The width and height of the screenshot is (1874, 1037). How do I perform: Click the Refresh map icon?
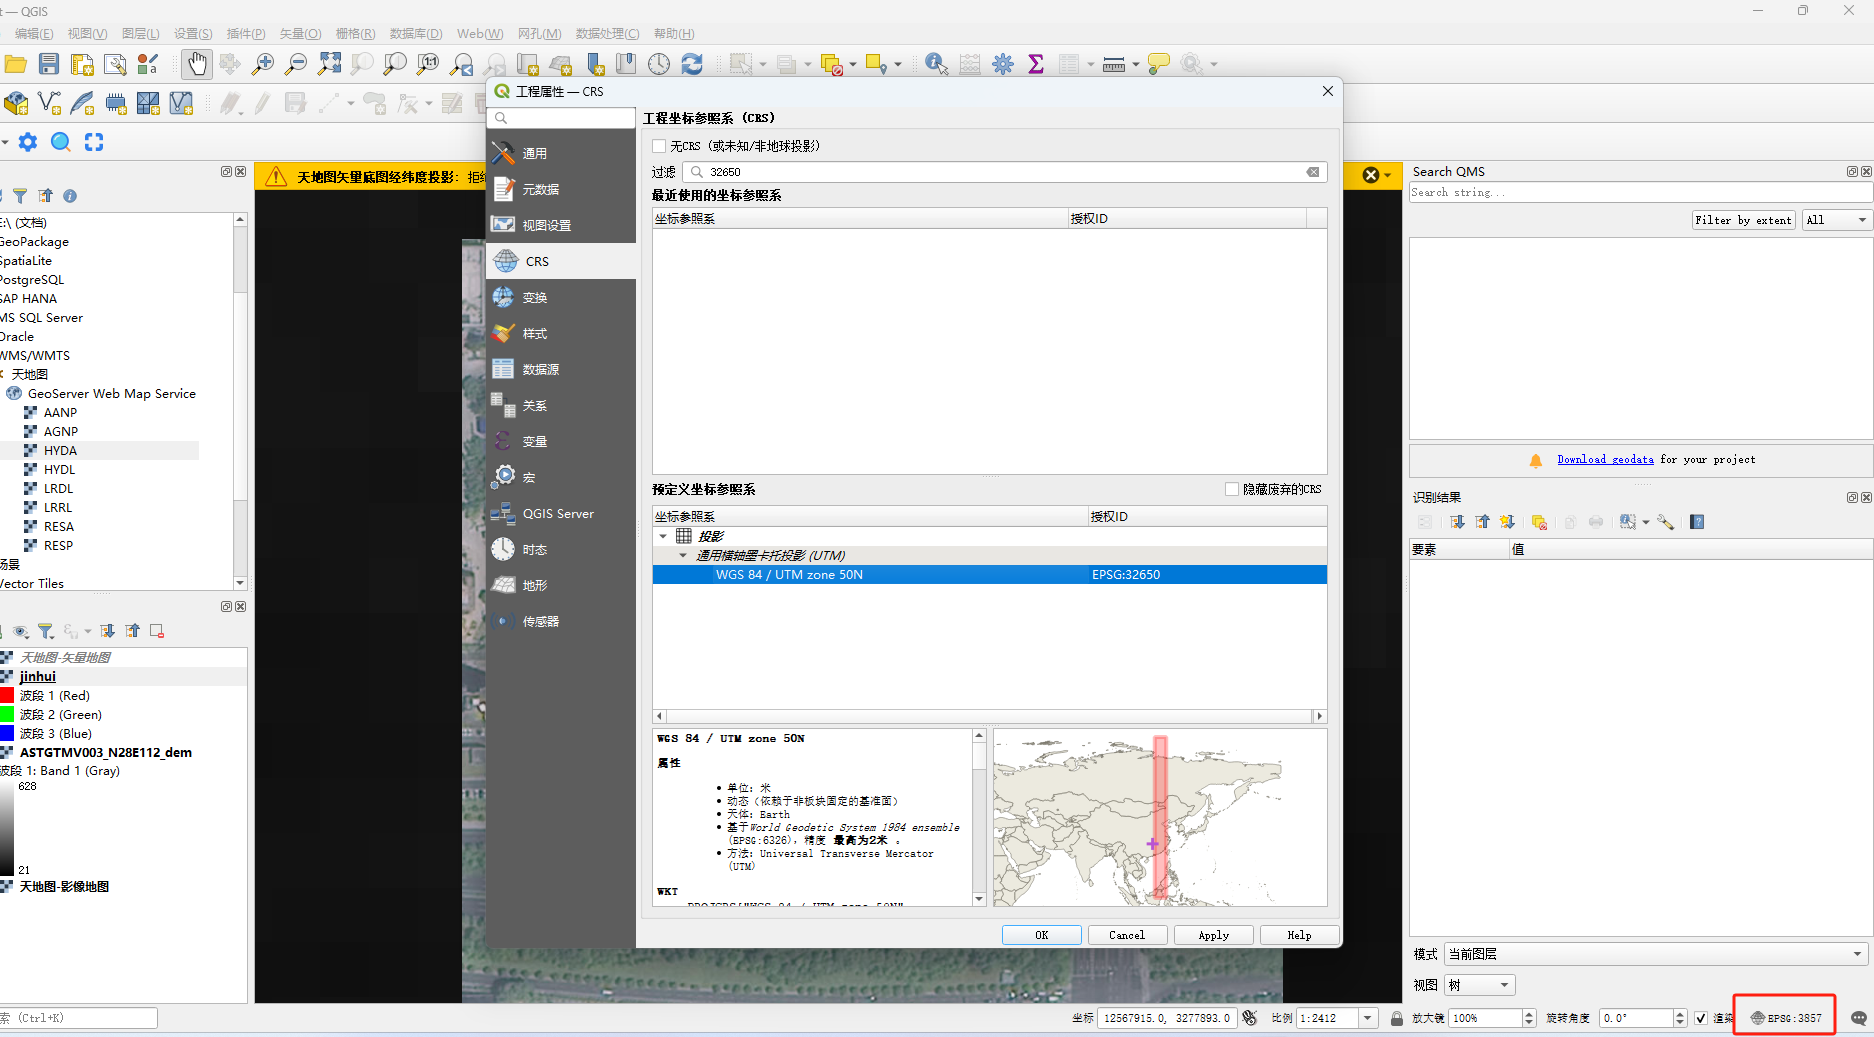(x=692, y=64)
